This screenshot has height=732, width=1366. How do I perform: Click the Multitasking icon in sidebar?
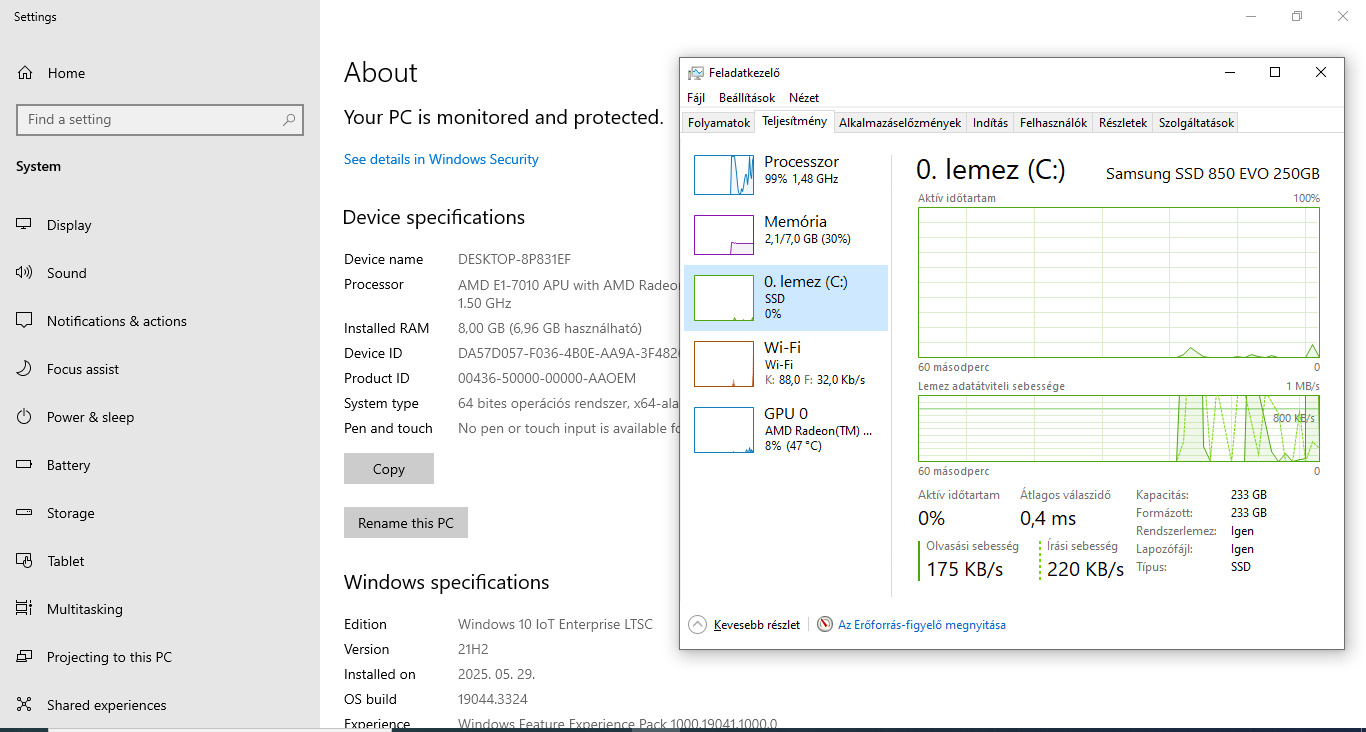[x=24, y=609]
